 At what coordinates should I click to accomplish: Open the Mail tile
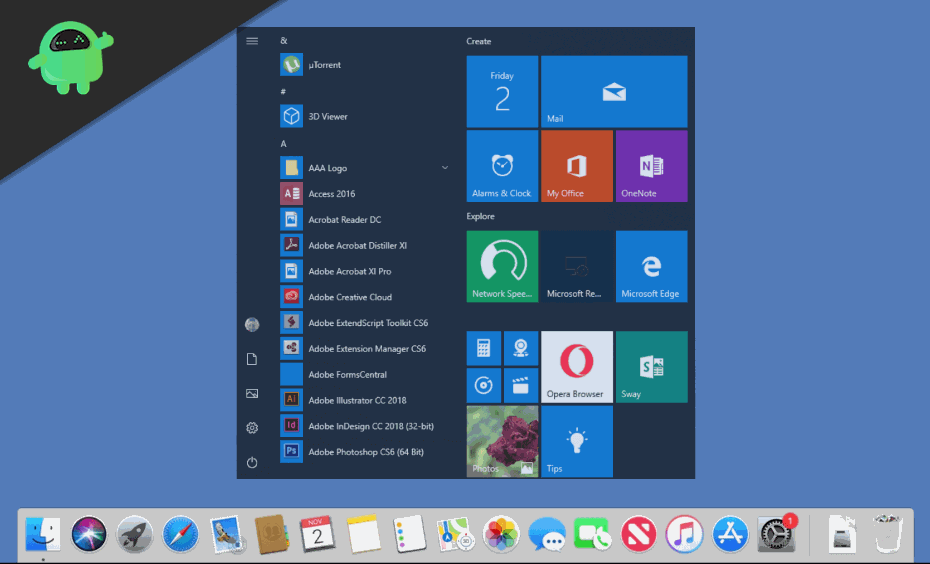(613, 92)
